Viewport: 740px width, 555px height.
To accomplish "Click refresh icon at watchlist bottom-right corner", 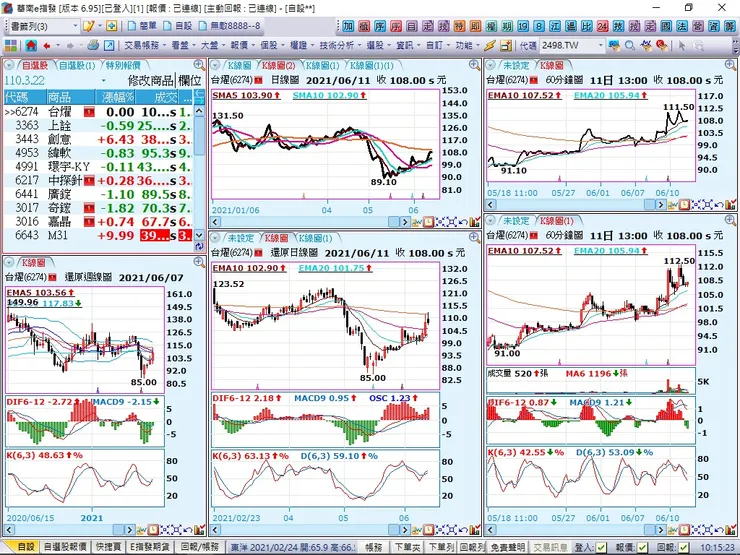I will pyautogui.click(x=199, y=246).
